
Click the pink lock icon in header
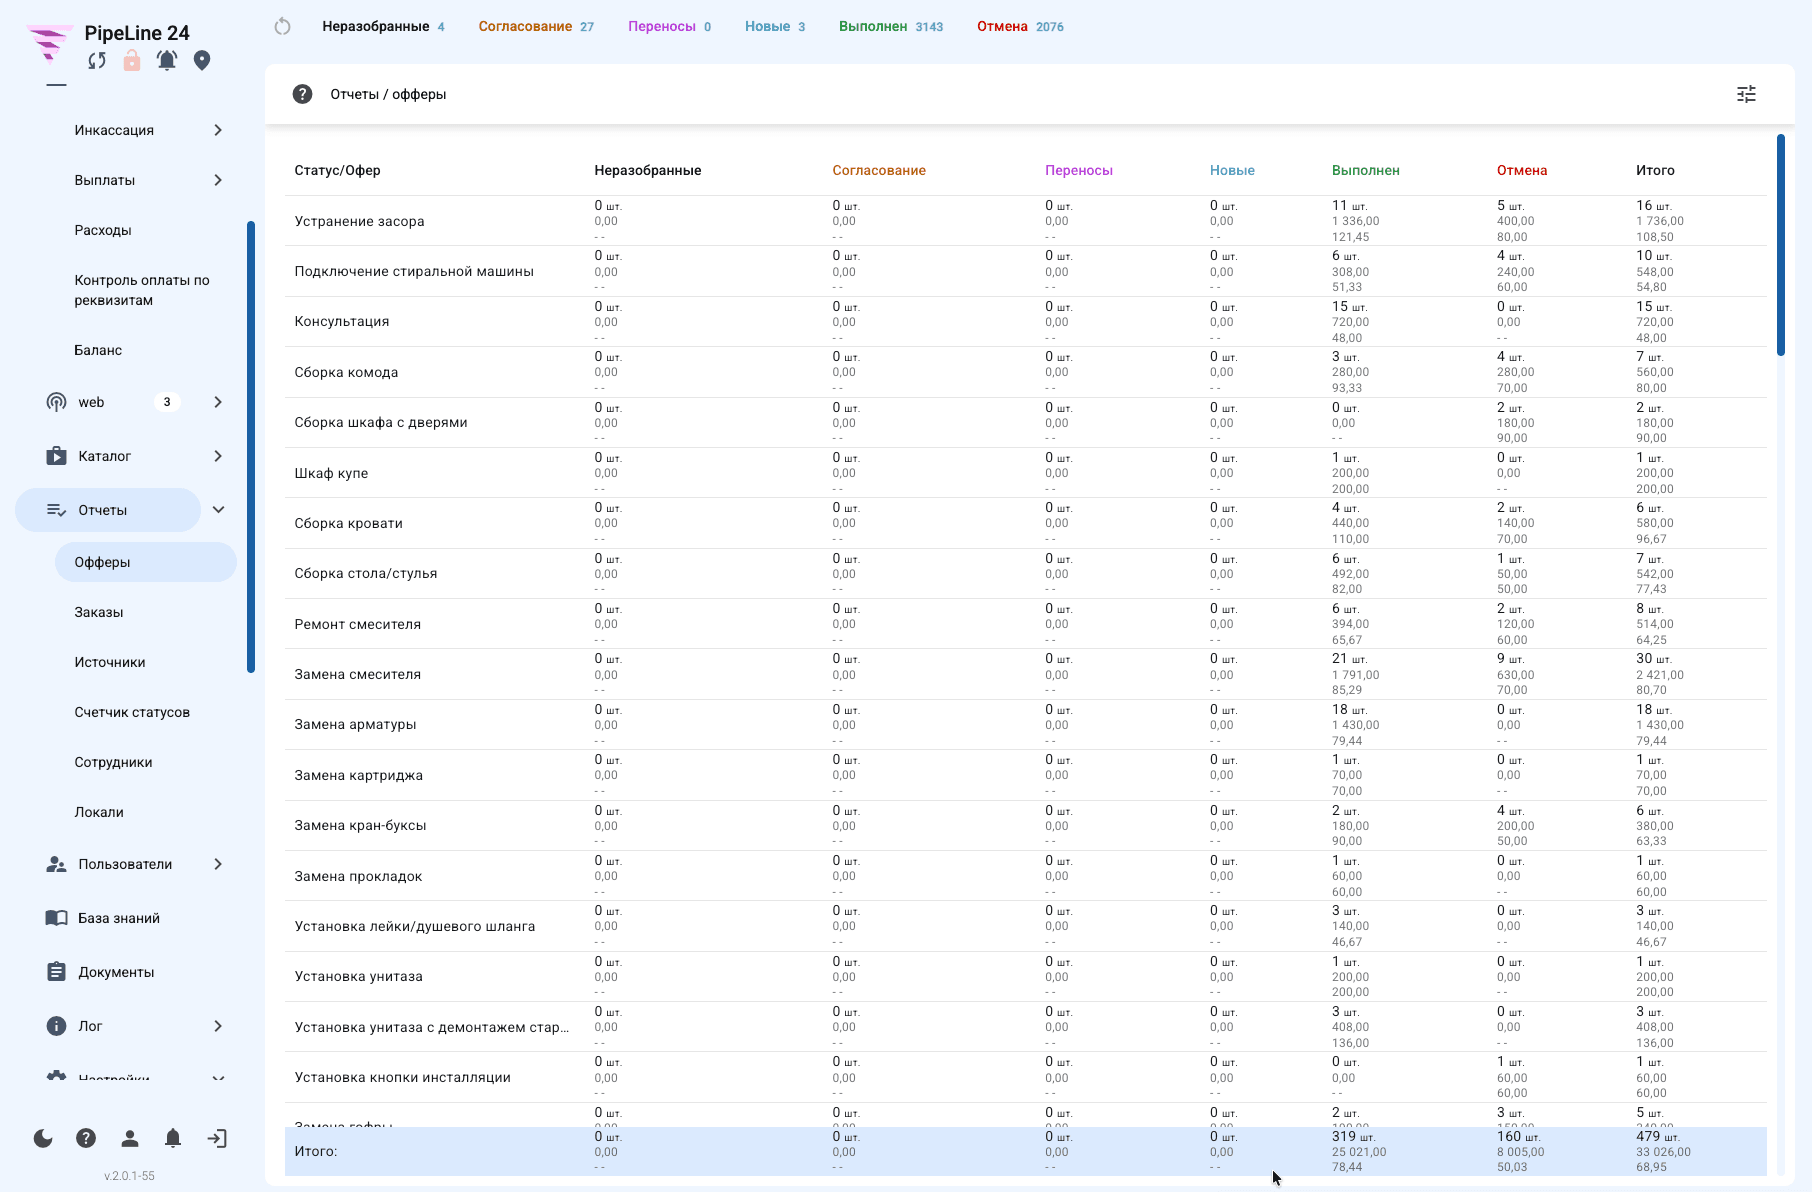point(132,61)
